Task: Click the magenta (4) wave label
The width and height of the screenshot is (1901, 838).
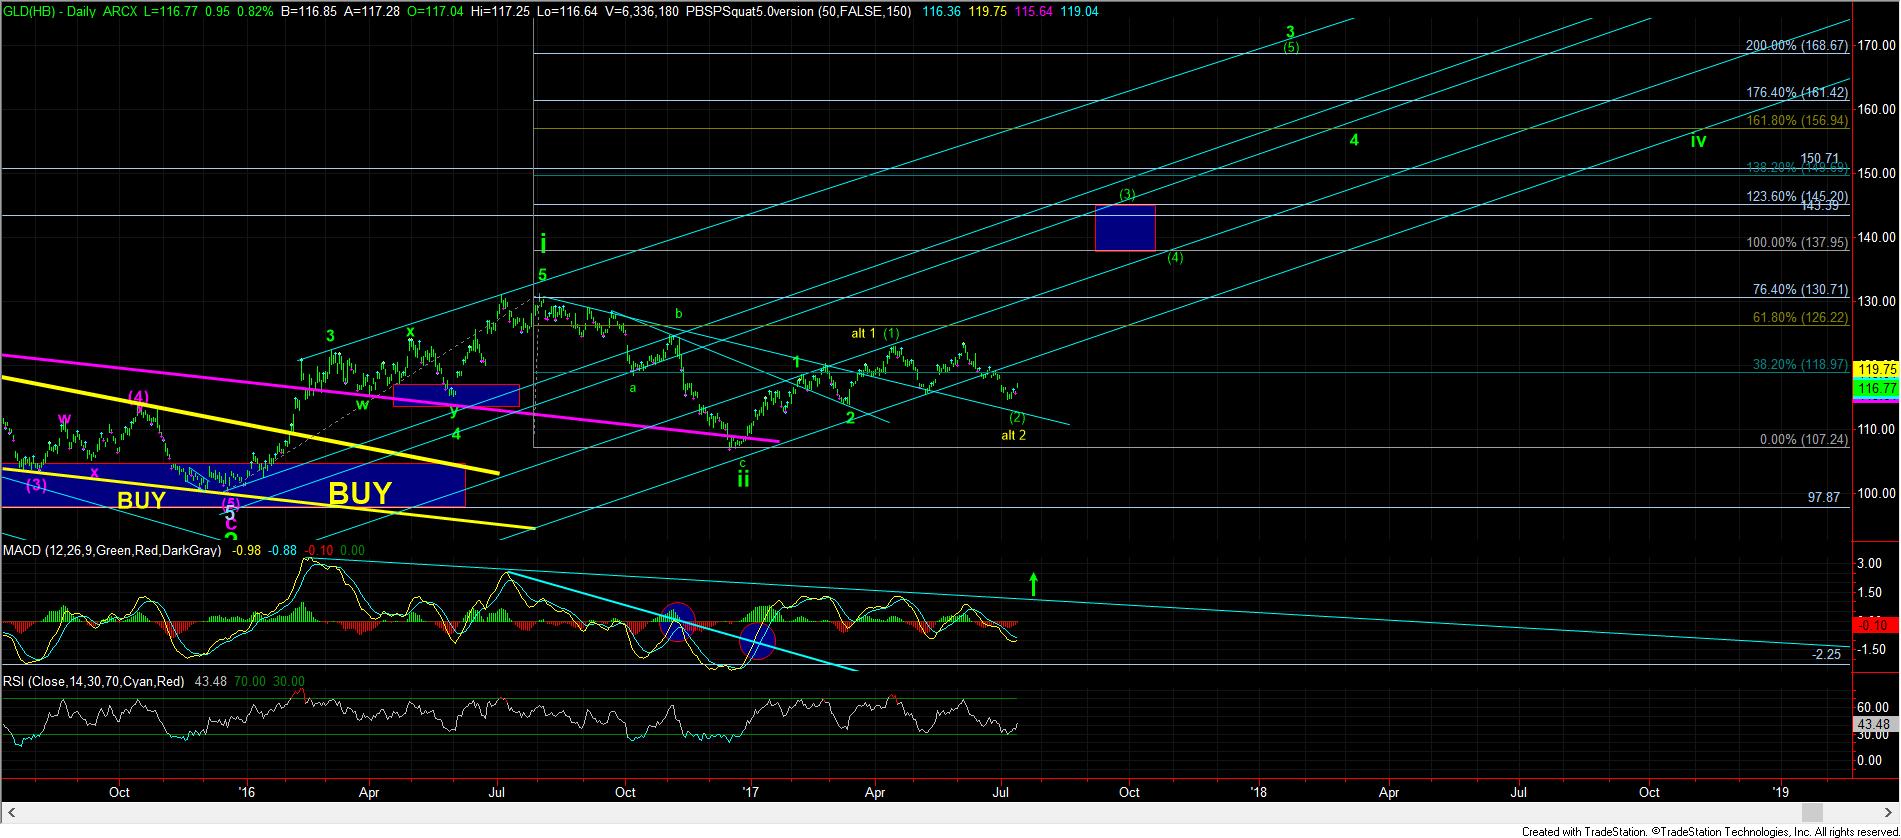Action: click(138, 397)
